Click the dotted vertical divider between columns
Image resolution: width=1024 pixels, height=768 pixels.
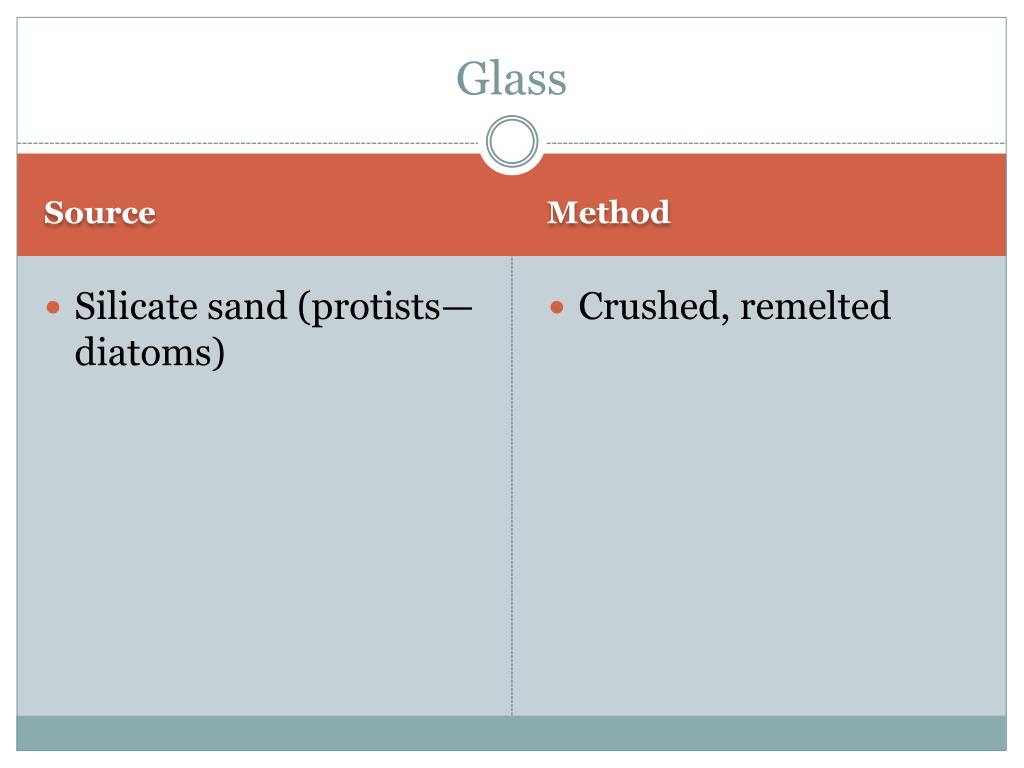pos(512,500)
